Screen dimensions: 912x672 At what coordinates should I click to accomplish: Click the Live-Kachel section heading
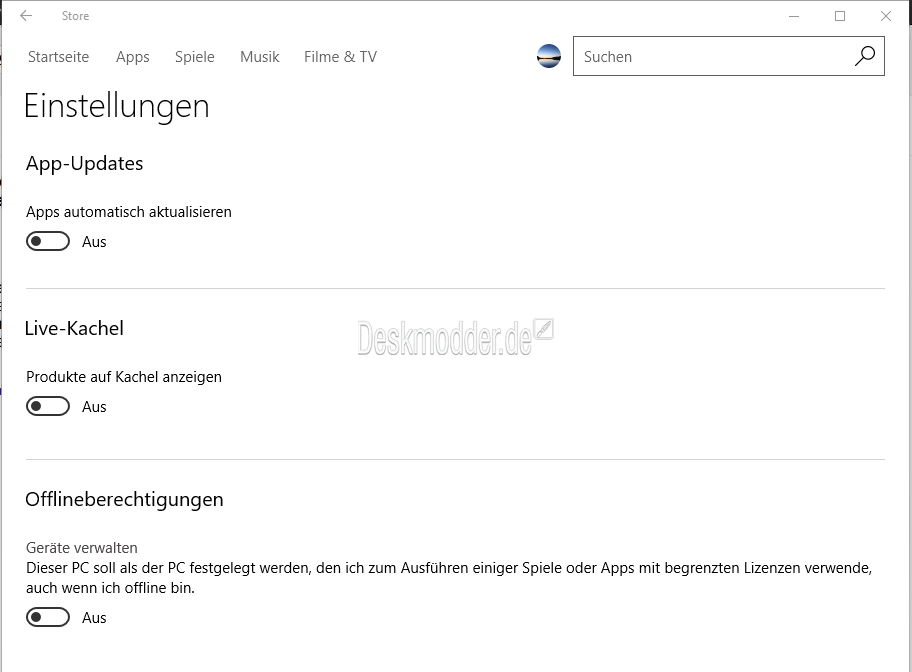[74, 328]
